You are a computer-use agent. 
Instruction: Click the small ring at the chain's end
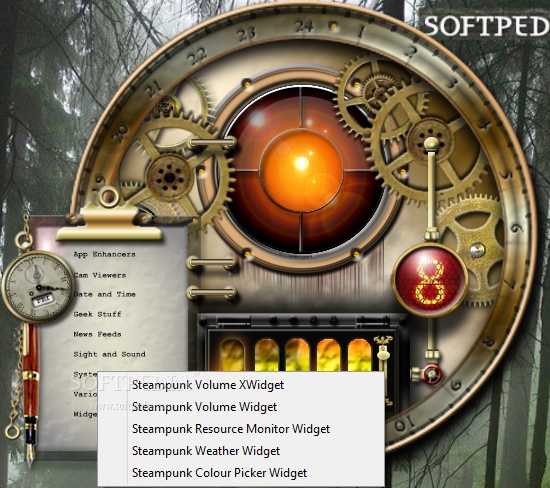click(12, 432)
